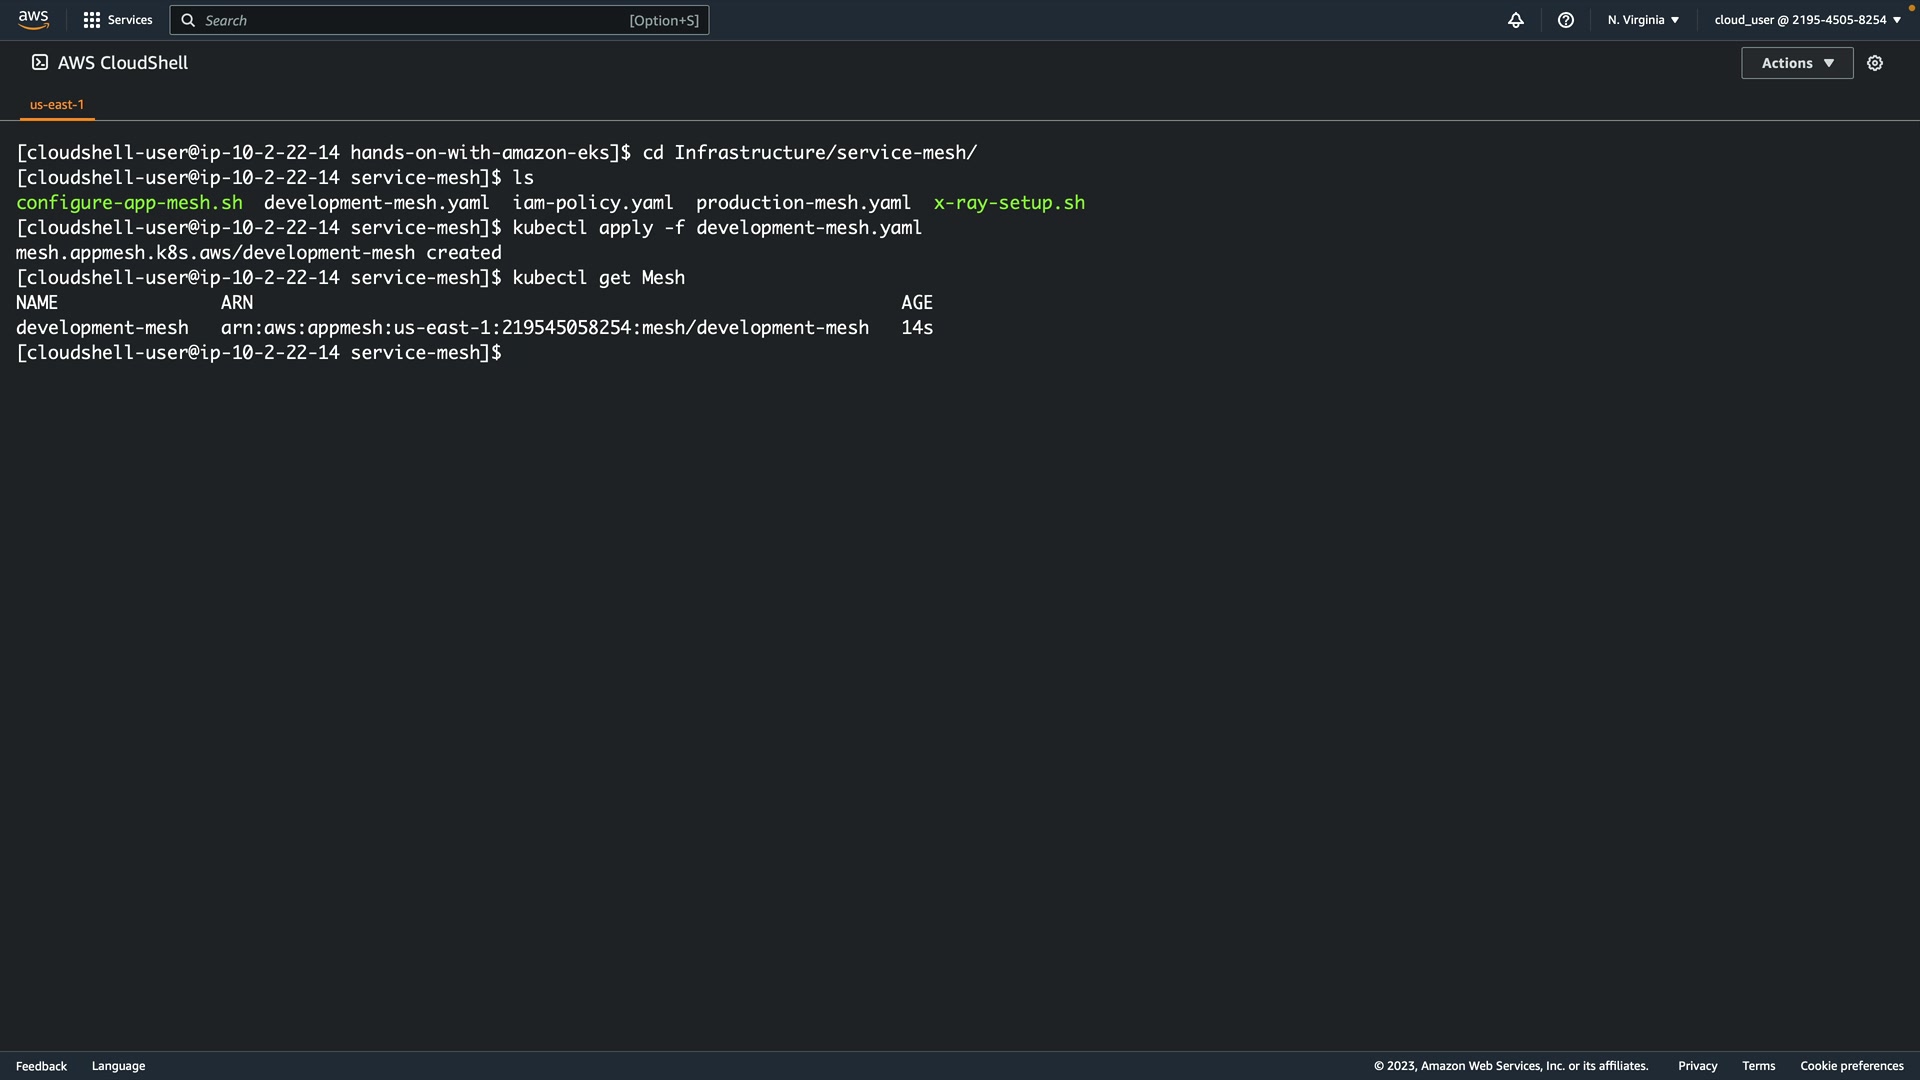Open the Privacy link
Image resolution: width=1920 pixels, height=1080 pixels.
[x=1697, y=1066]
